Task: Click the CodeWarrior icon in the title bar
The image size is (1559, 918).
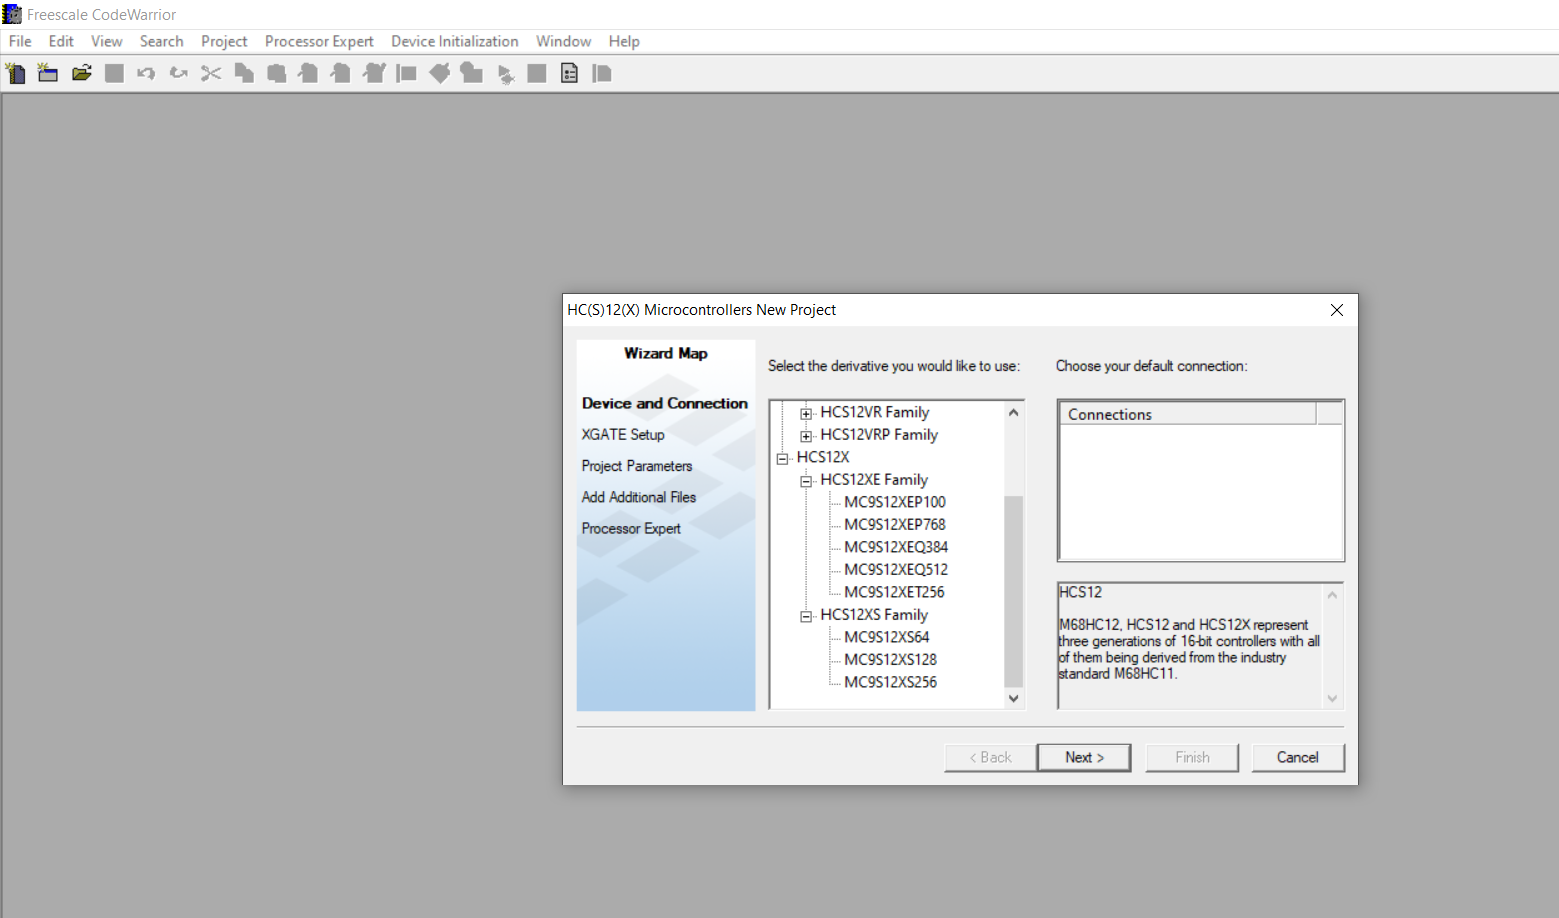Action: tap(11, 13)
